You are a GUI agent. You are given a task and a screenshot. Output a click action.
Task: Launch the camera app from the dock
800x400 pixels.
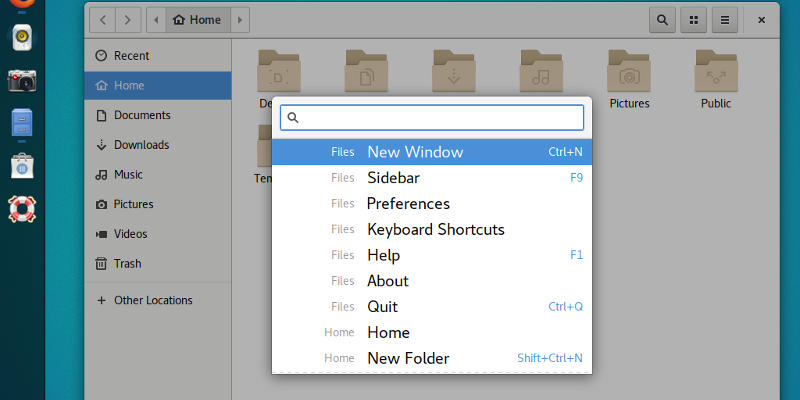22,82
